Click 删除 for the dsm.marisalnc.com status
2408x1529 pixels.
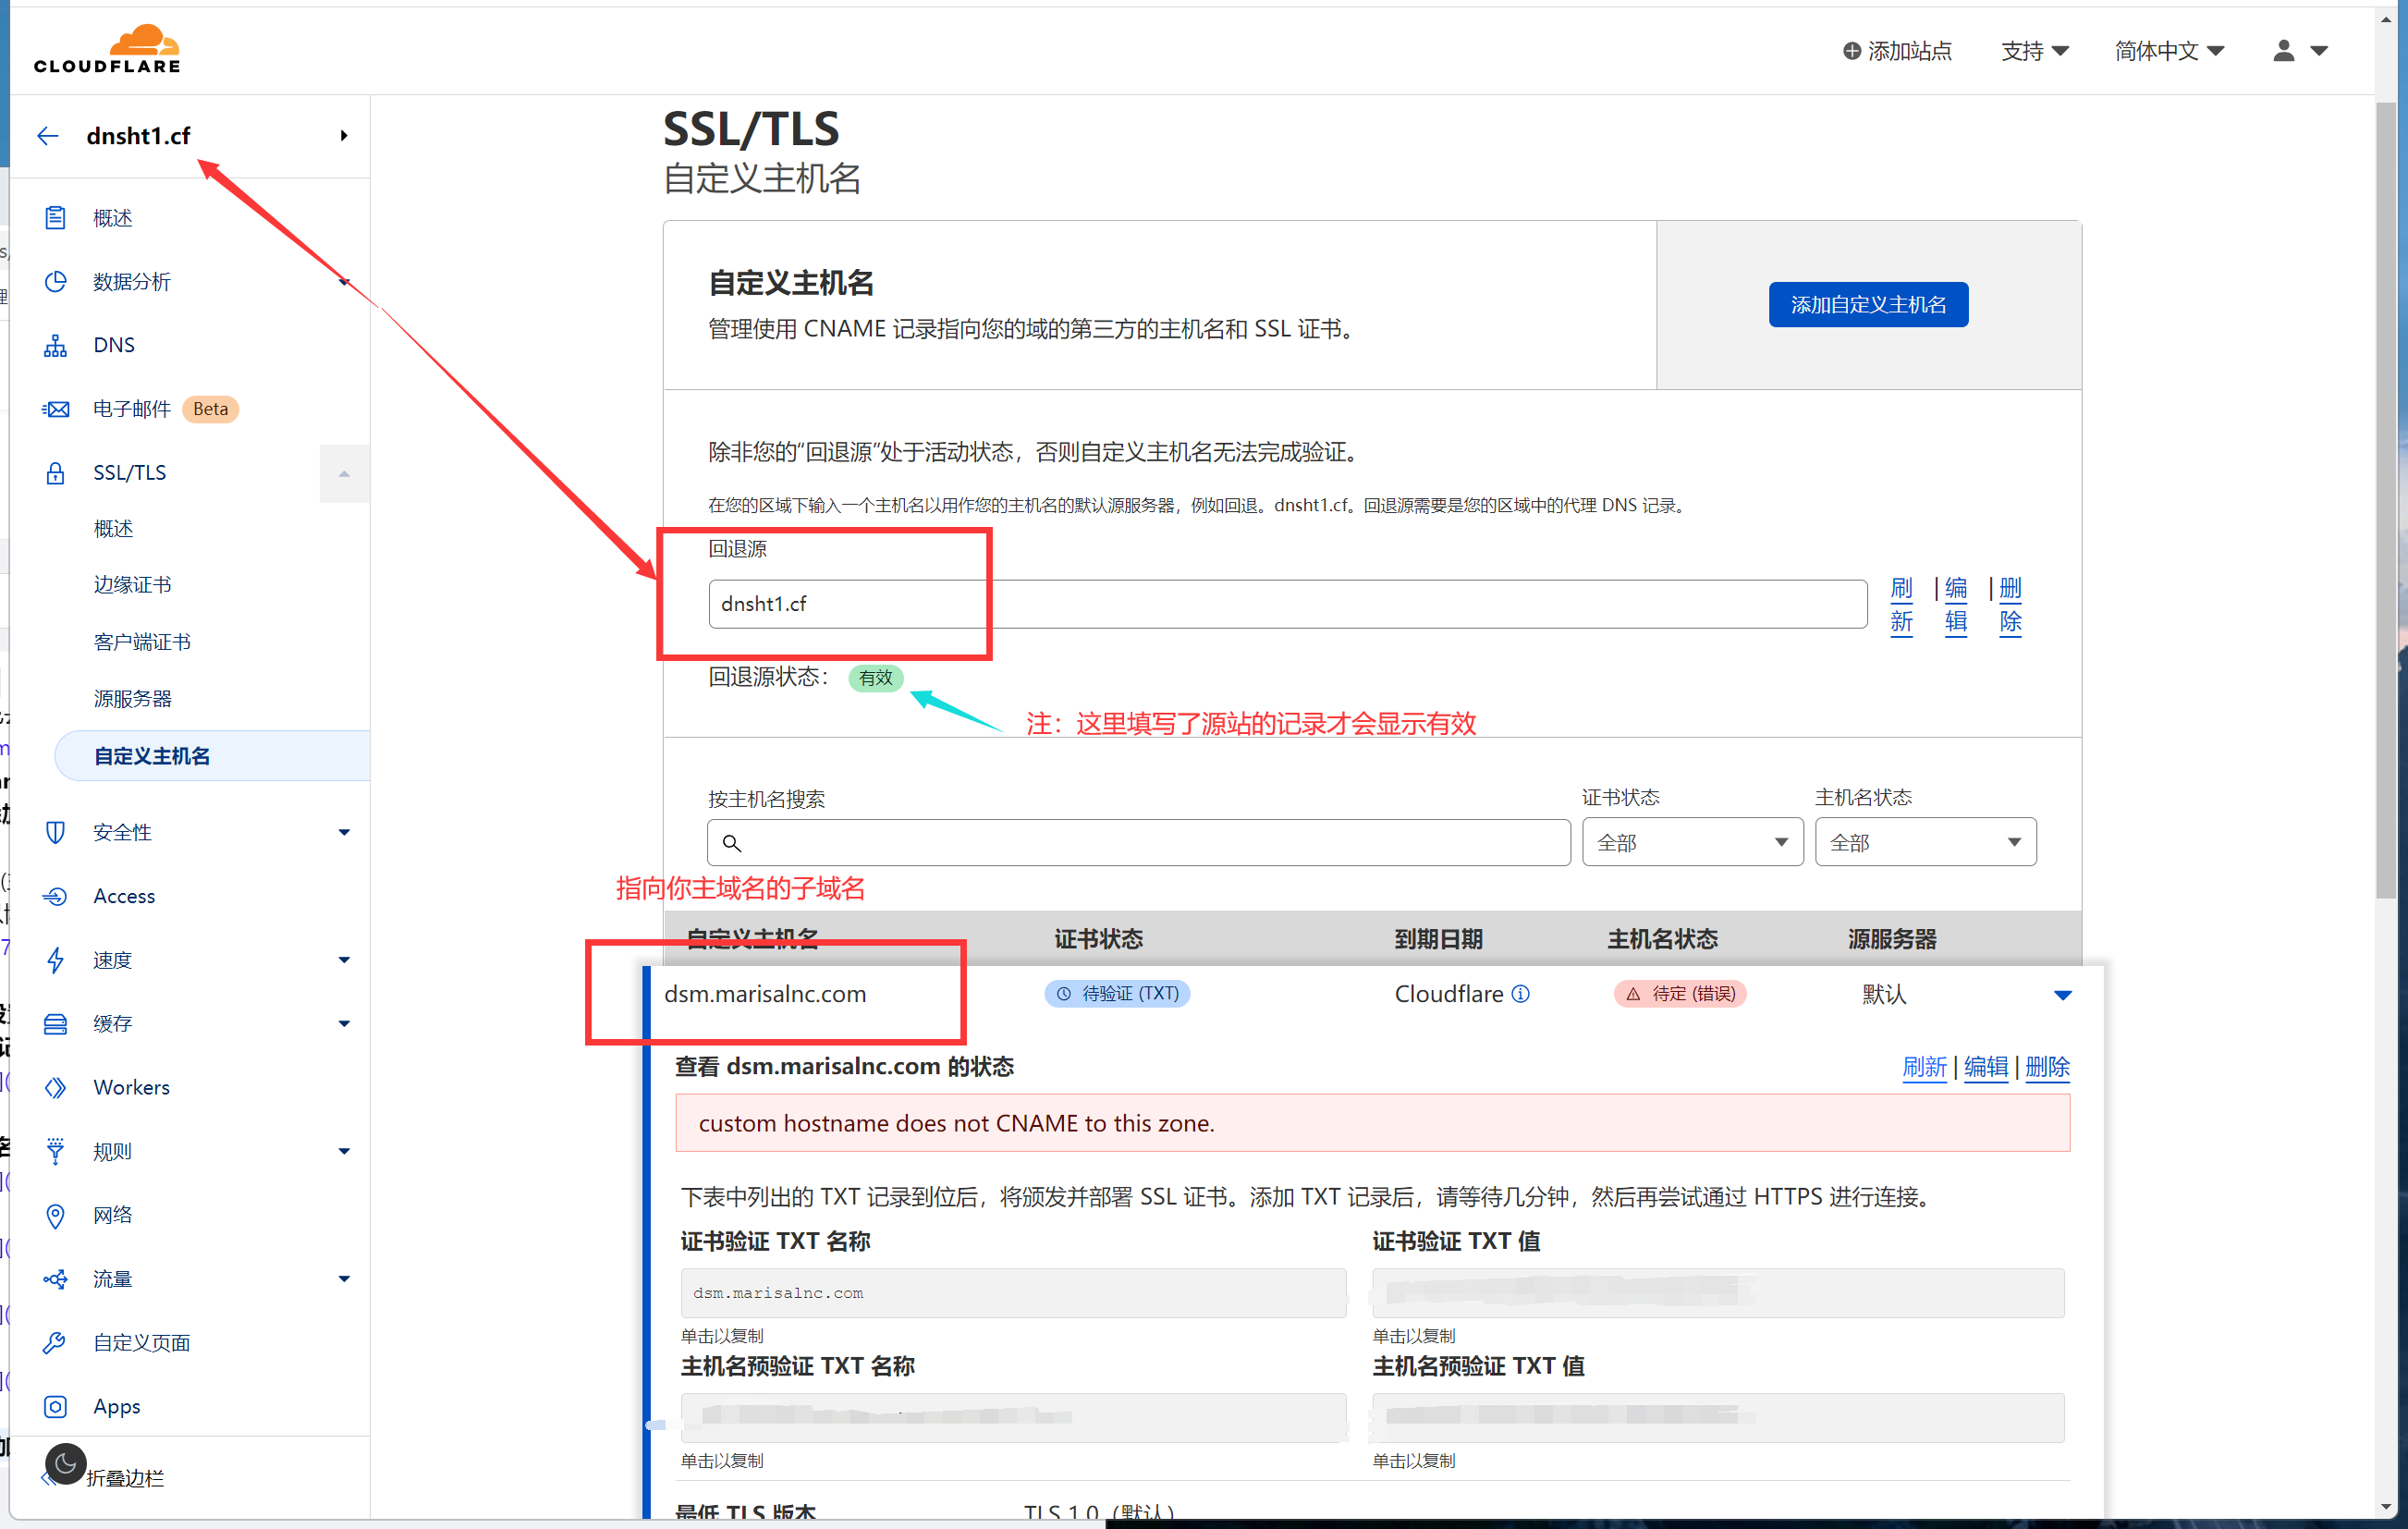(x=2047, y=1067)
